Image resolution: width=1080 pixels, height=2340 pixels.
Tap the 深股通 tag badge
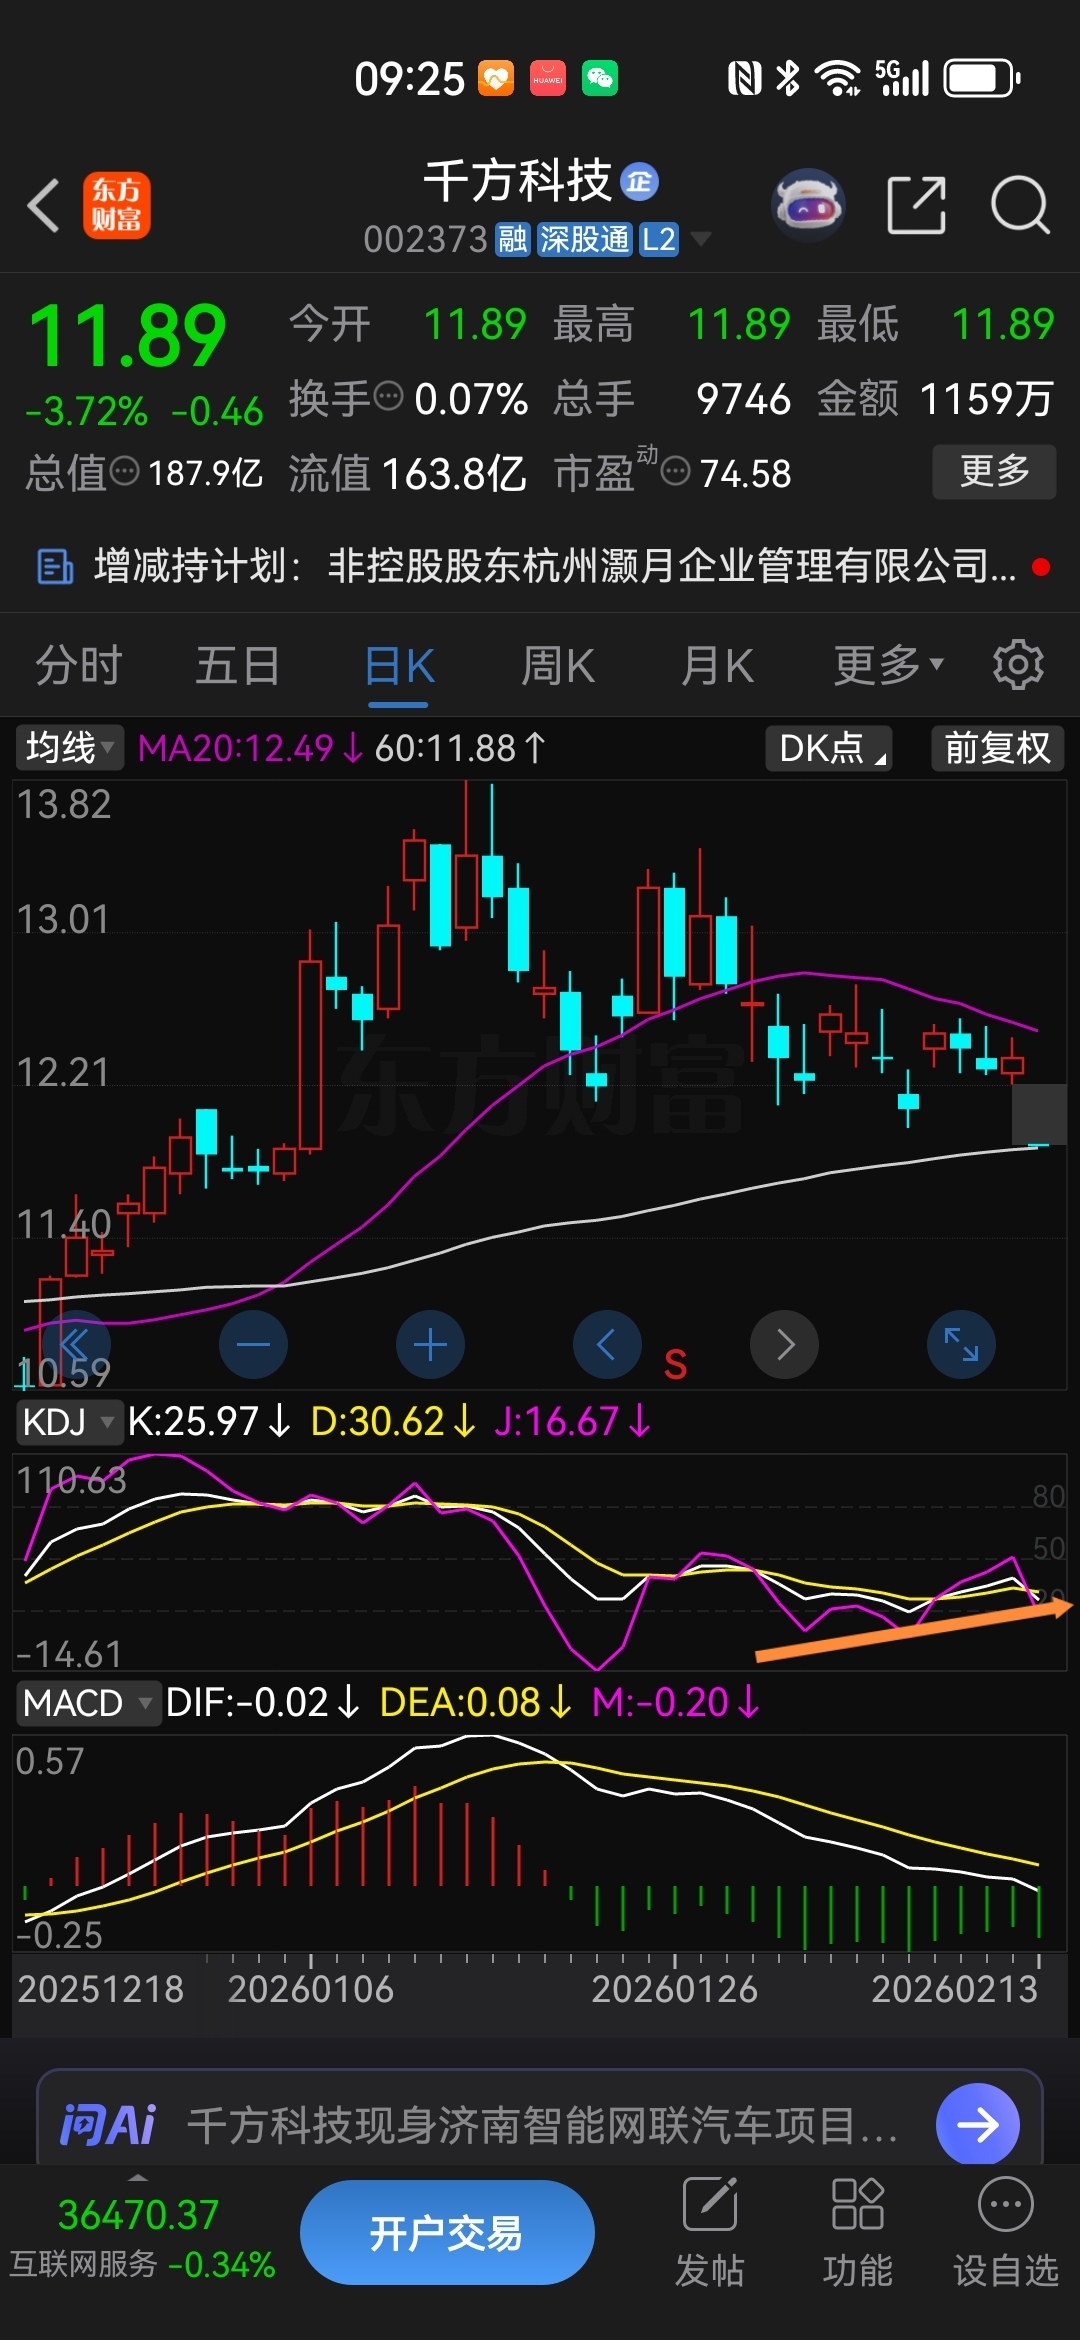[585, 240]
